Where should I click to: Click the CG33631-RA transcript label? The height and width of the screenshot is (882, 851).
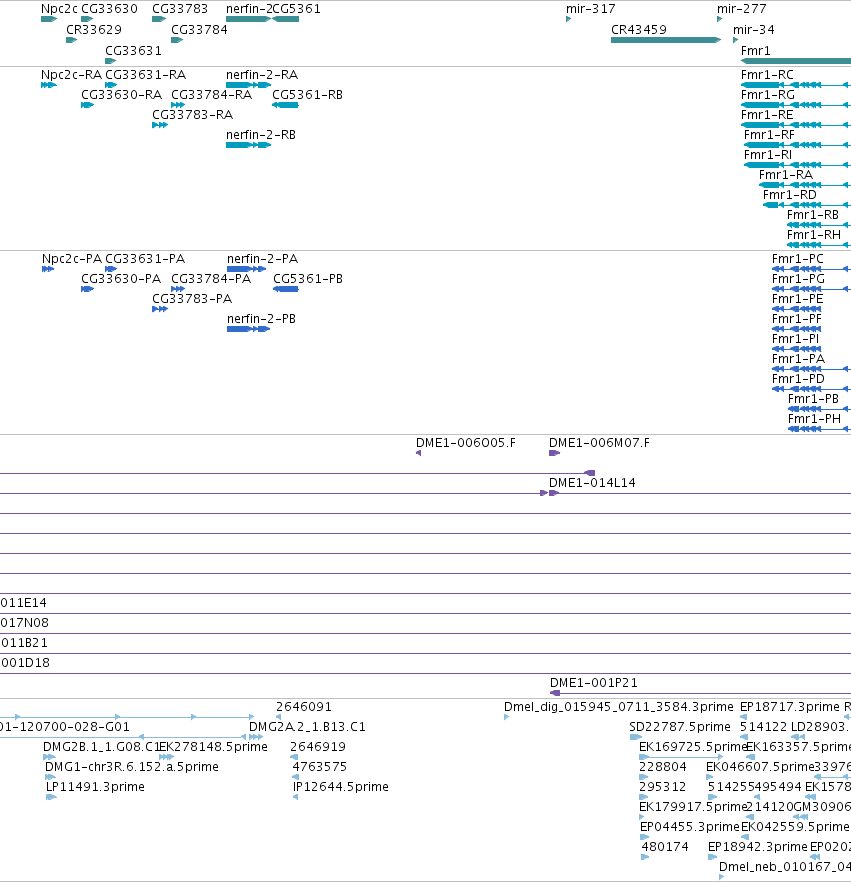pyautogui.click(x=146, y=75)
